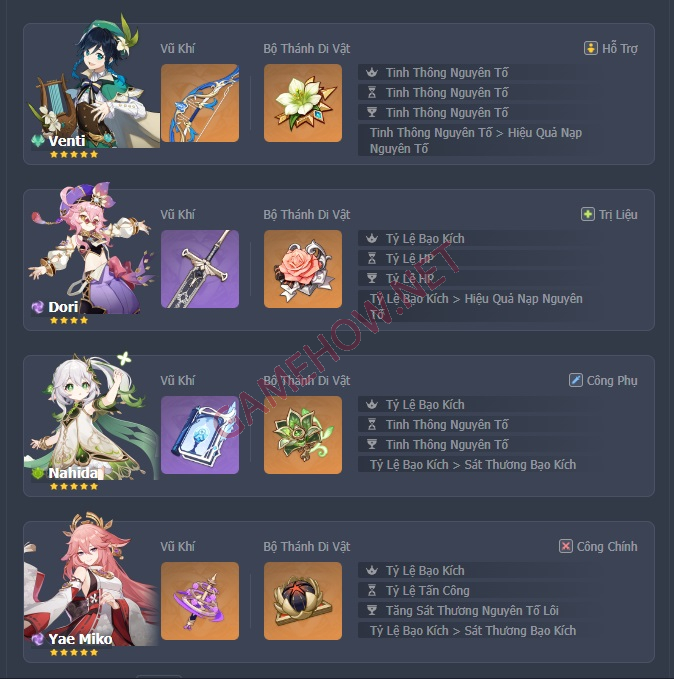Screen dimensions: 674x679
Task: Click Venti's substat priority text line
Action: tap(468, 140)
